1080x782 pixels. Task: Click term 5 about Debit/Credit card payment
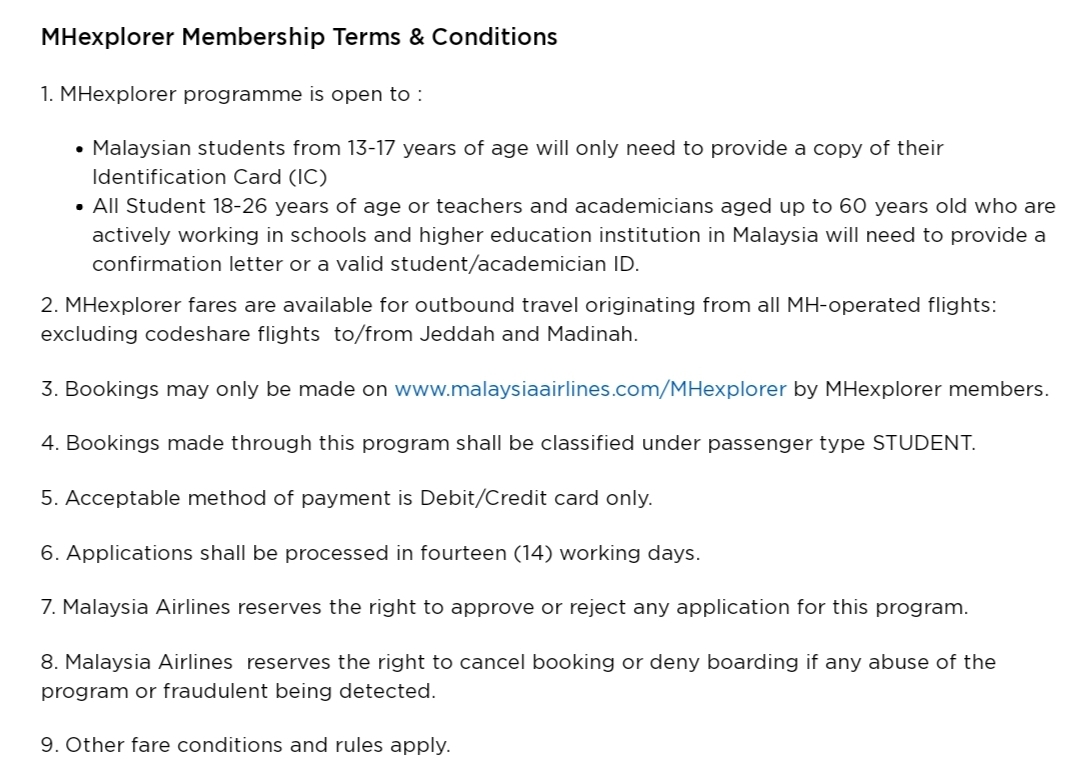[346, 498]
